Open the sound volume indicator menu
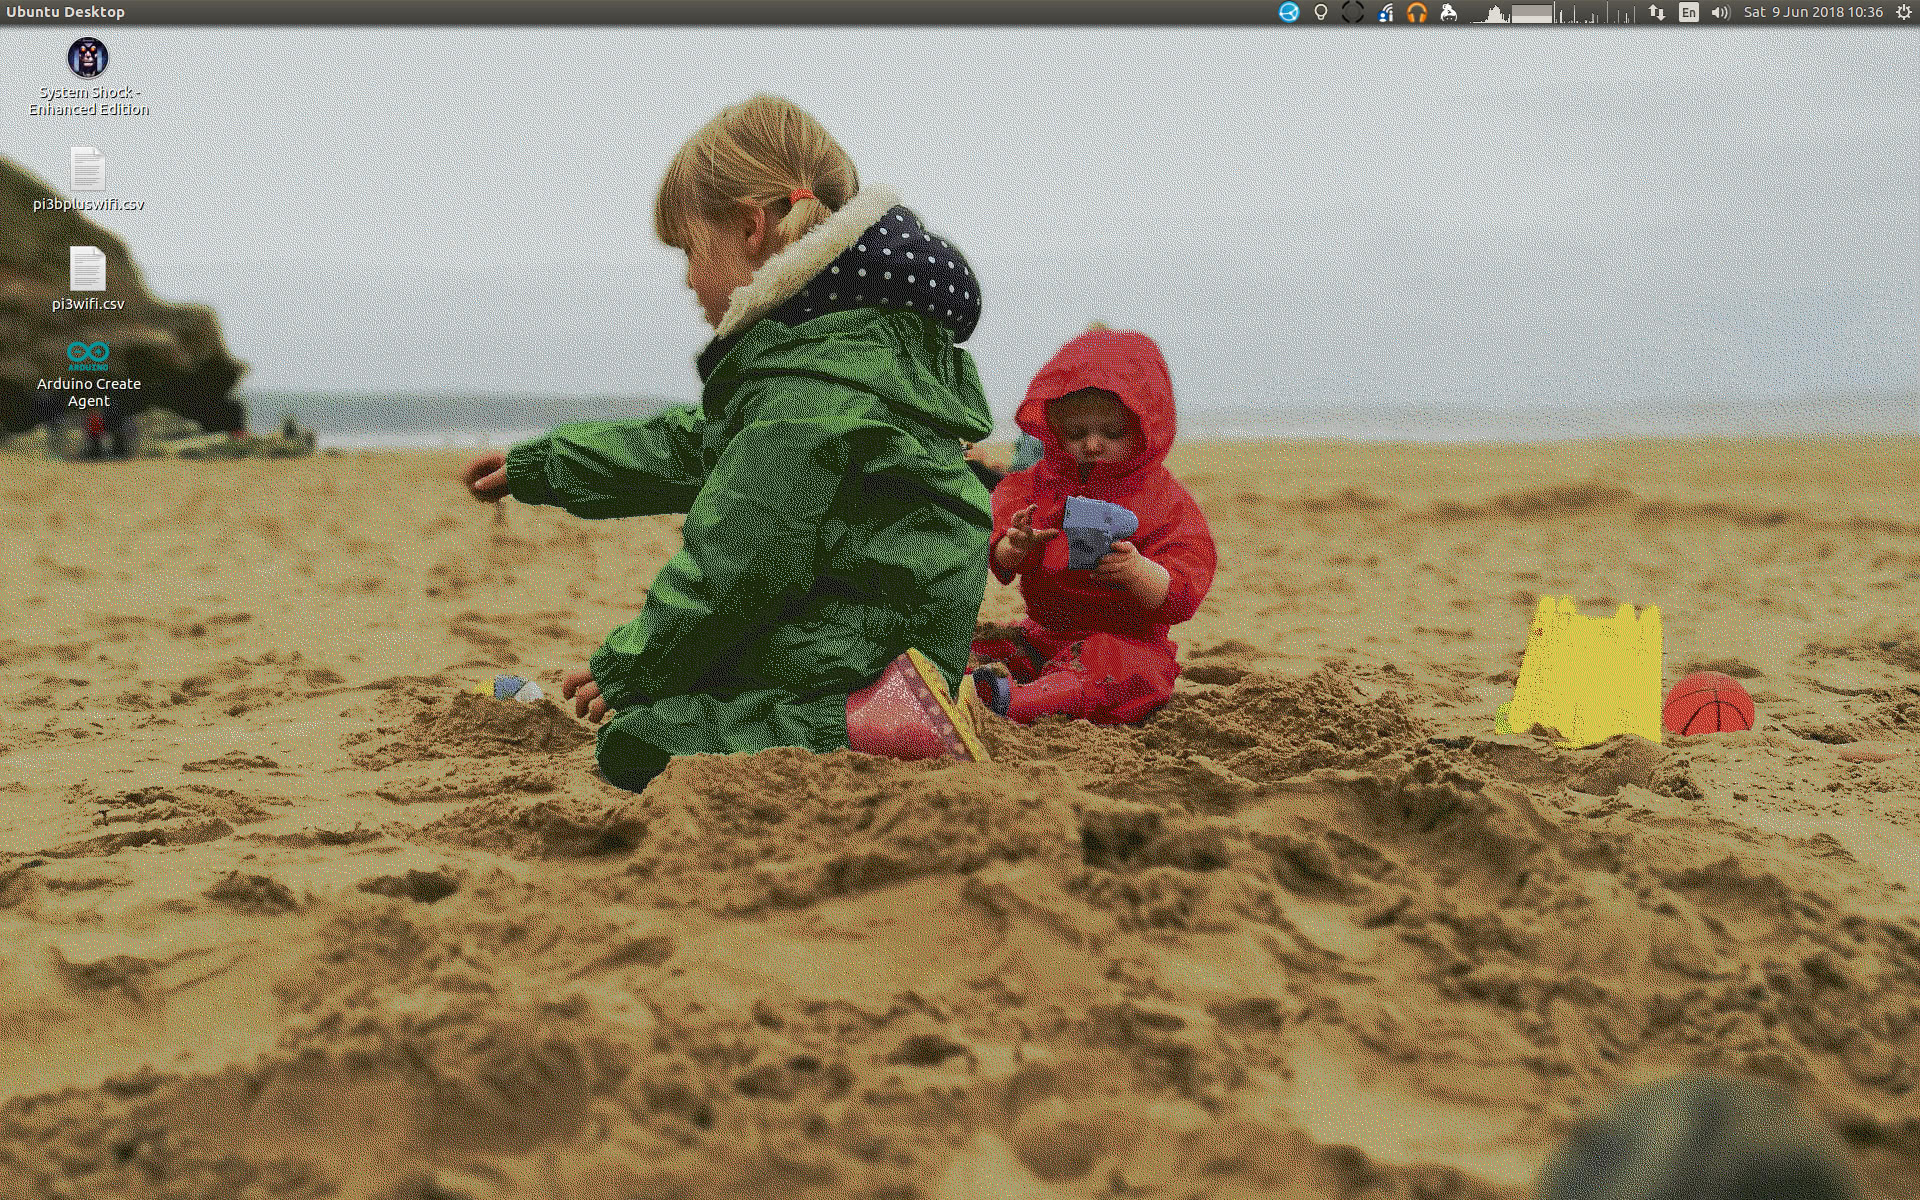The height and width of the screenshot is (1200, 1920). [x=1720, y=12]
